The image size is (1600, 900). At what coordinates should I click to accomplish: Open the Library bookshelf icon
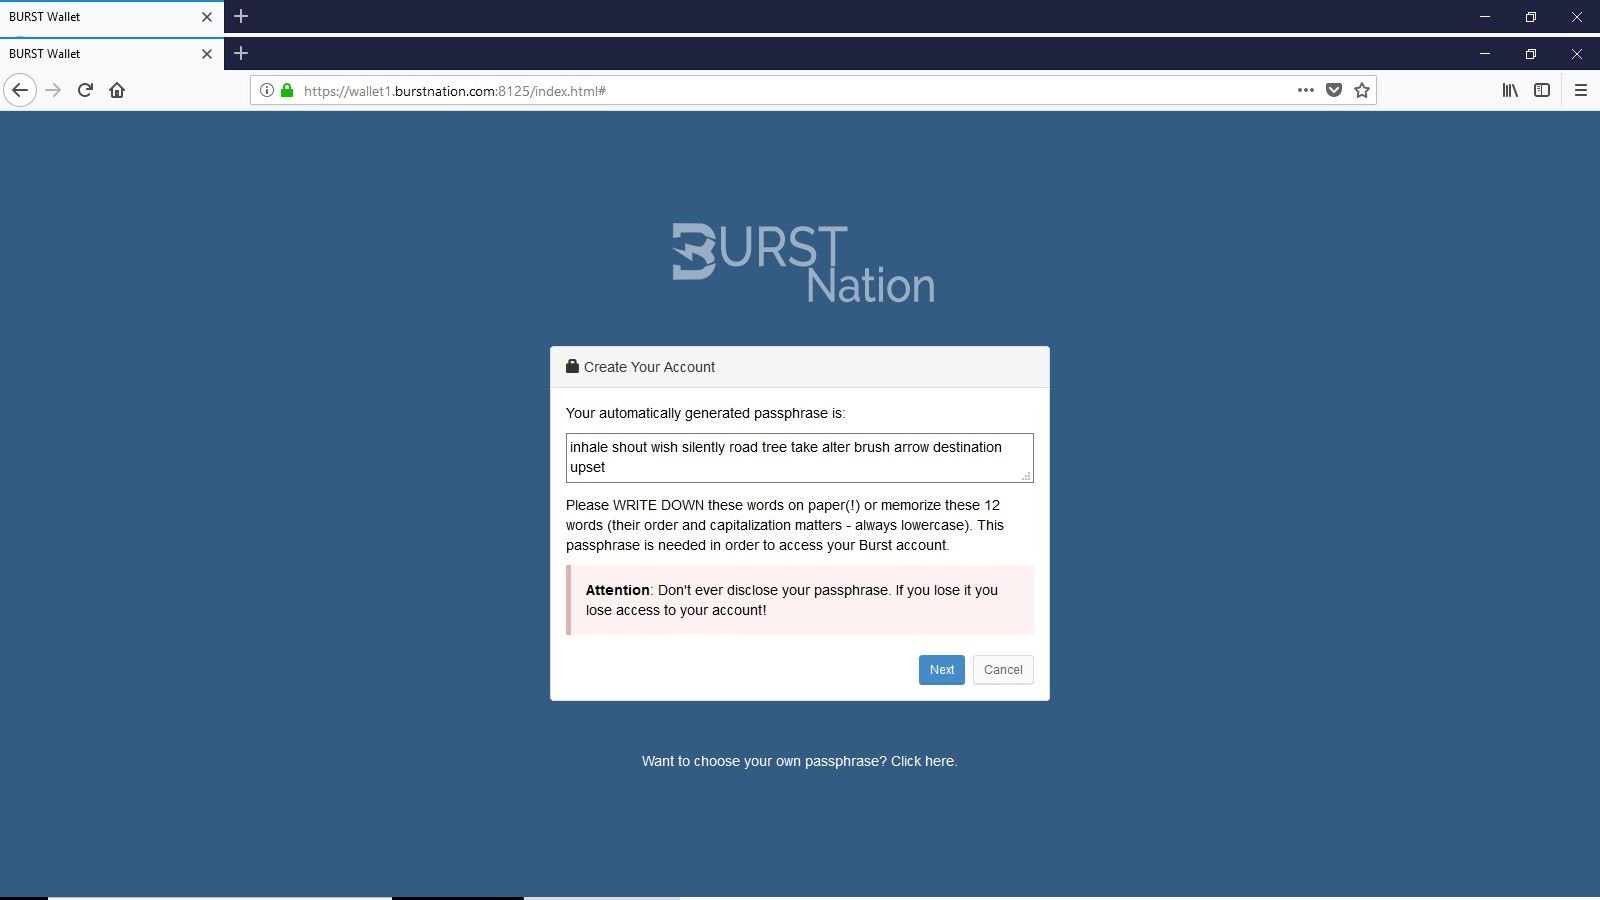pos(1510,90)
